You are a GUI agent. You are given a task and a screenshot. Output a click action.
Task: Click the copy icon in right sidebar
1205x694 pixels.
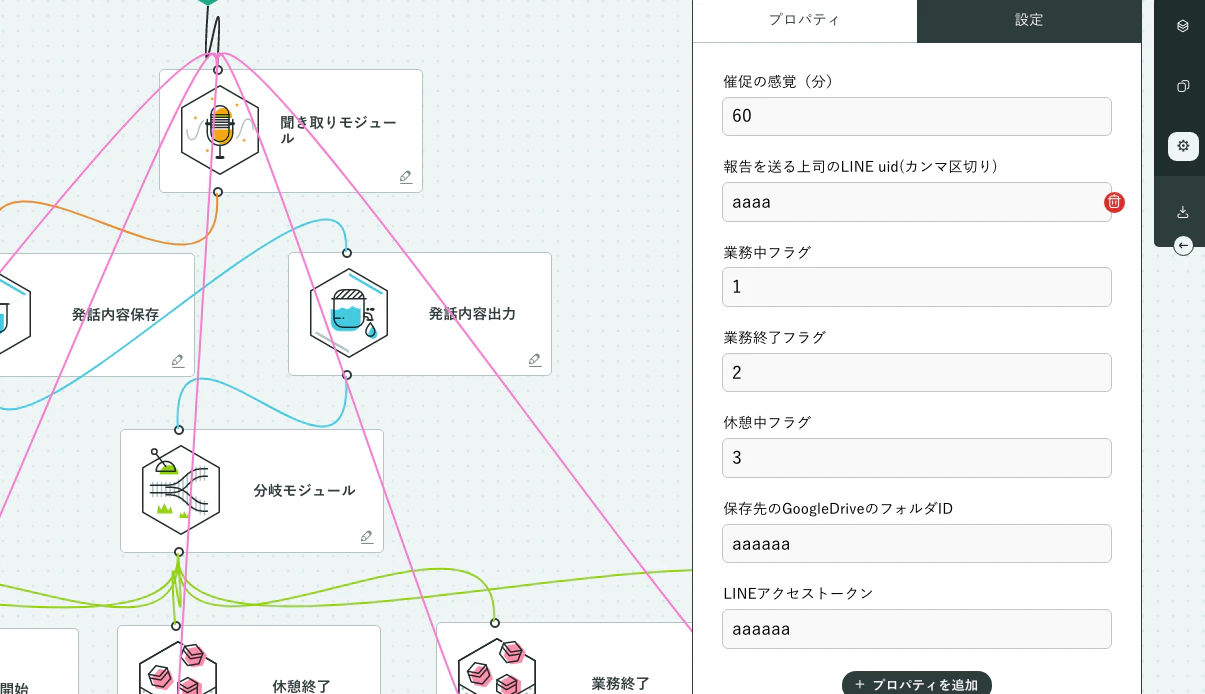tap(1183, 86)
